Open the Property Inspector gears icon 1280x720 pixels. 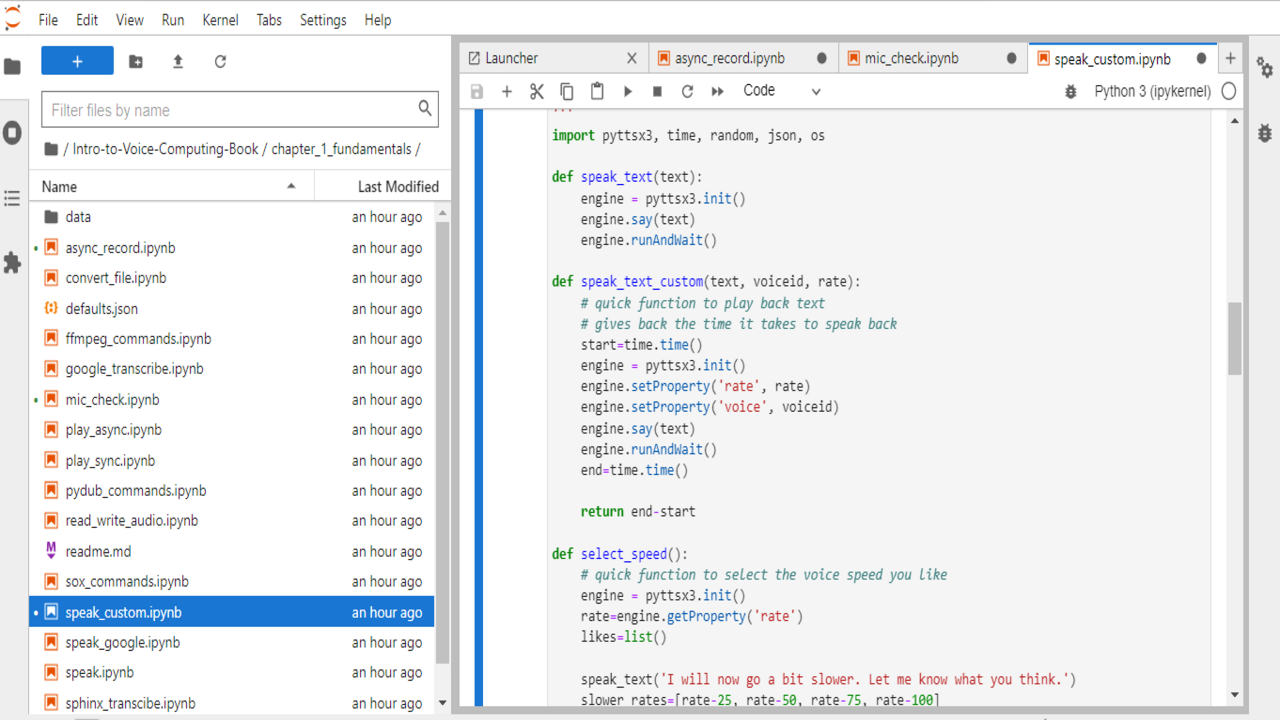[x=1265, y=67]
